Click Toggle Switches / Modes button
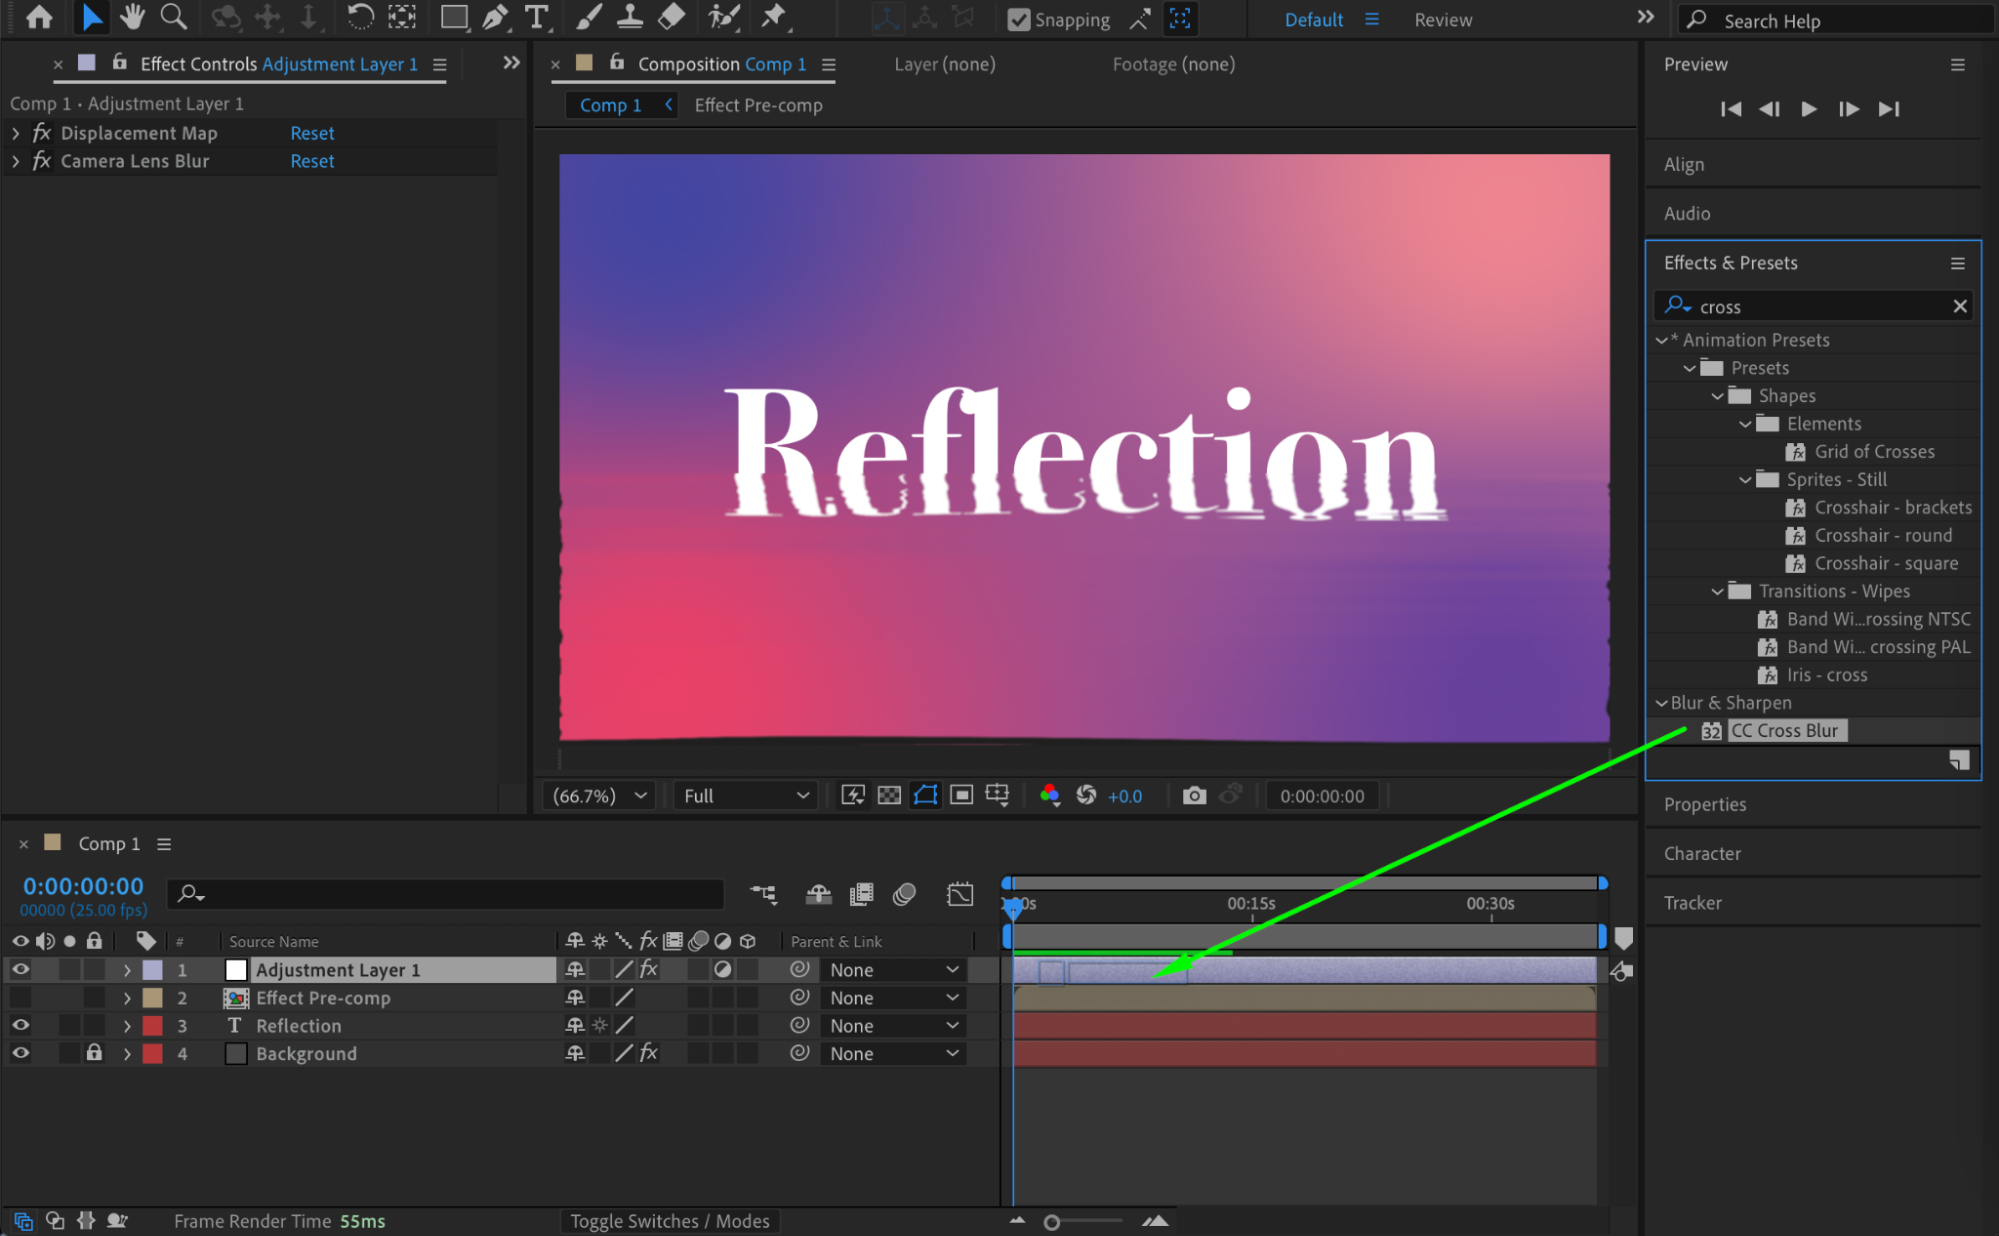The image size is (1999, 1236). pos(669,1221)
